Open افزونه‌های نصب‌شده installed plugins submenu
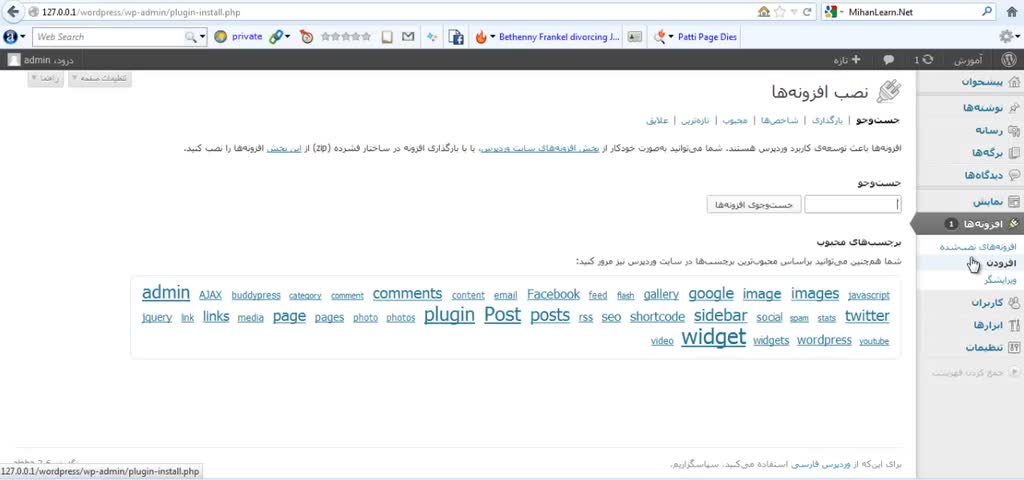1024x480 pixels. (978, 247)
